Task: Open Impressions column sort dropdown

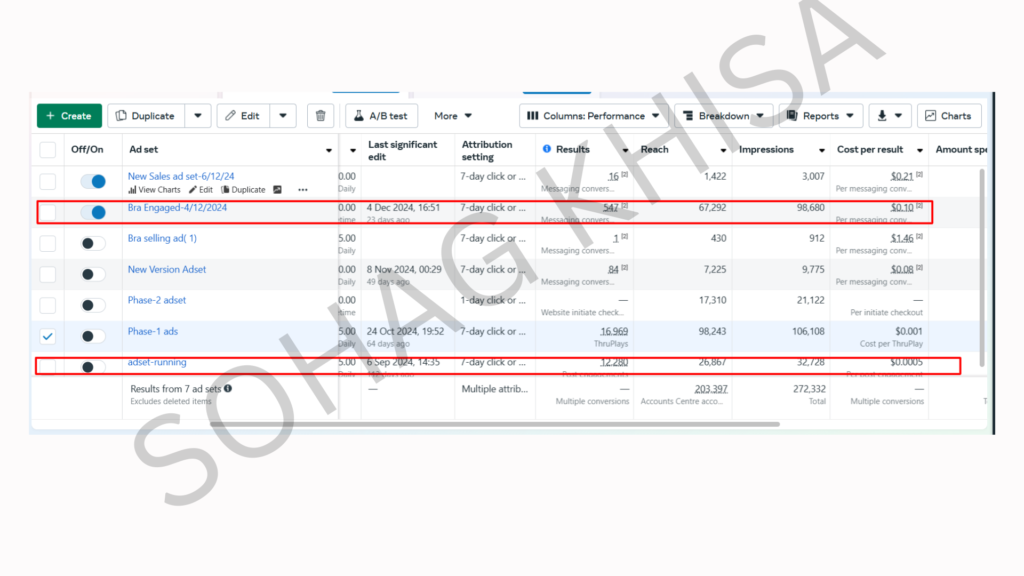Action: click(x=822, y=150)
